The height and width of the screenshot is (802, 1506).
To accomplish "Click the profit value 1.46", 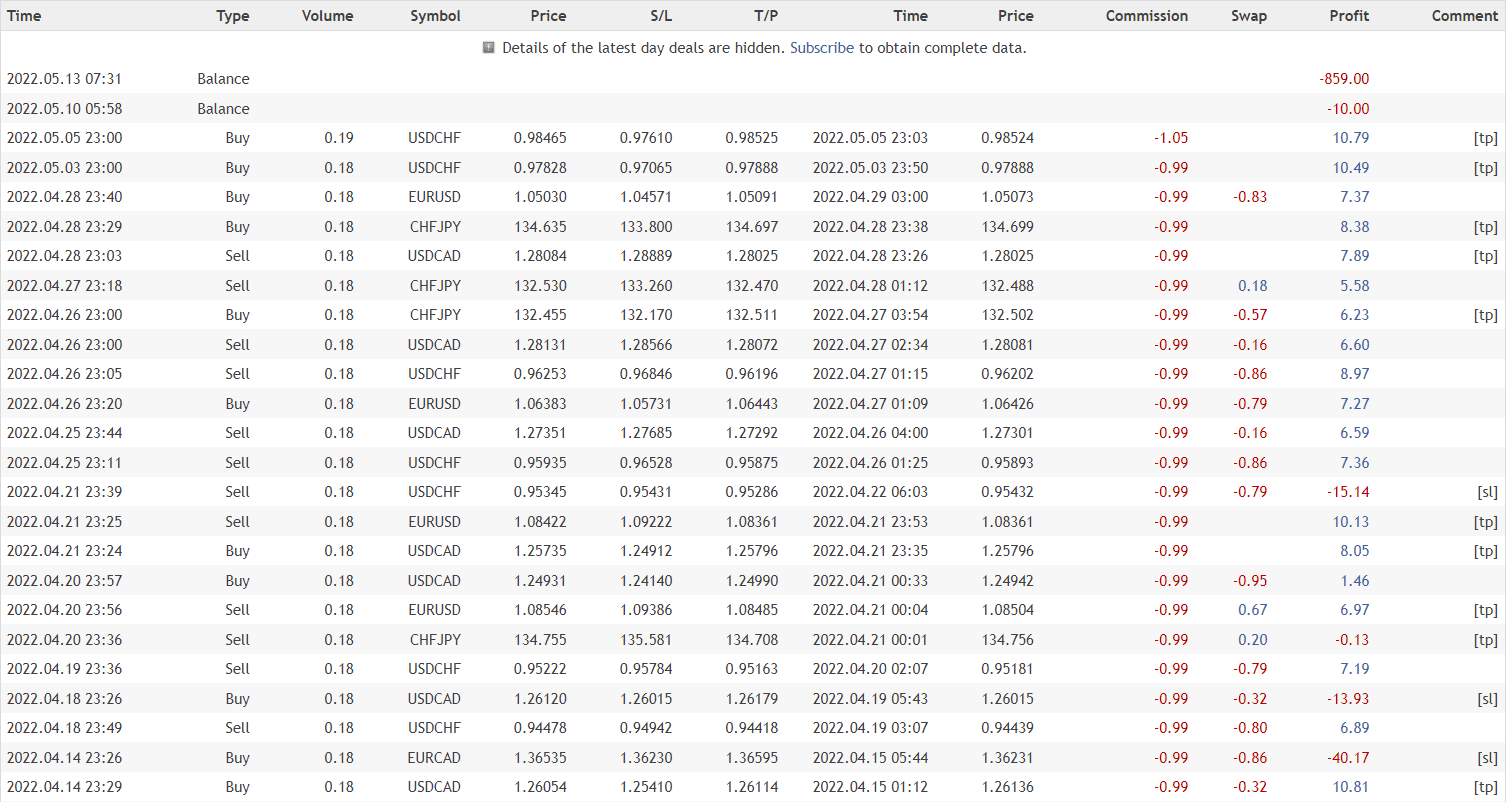I will (x=1355, y=581).
